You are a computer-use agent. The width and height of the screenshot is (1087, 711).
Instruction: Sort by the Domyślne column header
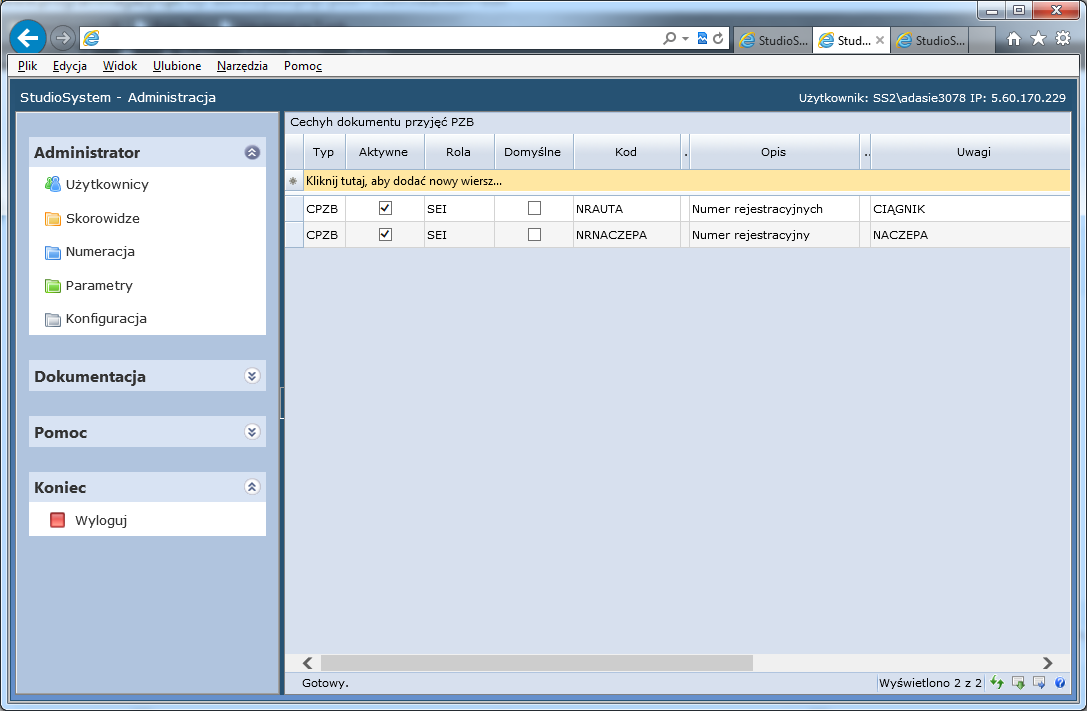point(533,152)
